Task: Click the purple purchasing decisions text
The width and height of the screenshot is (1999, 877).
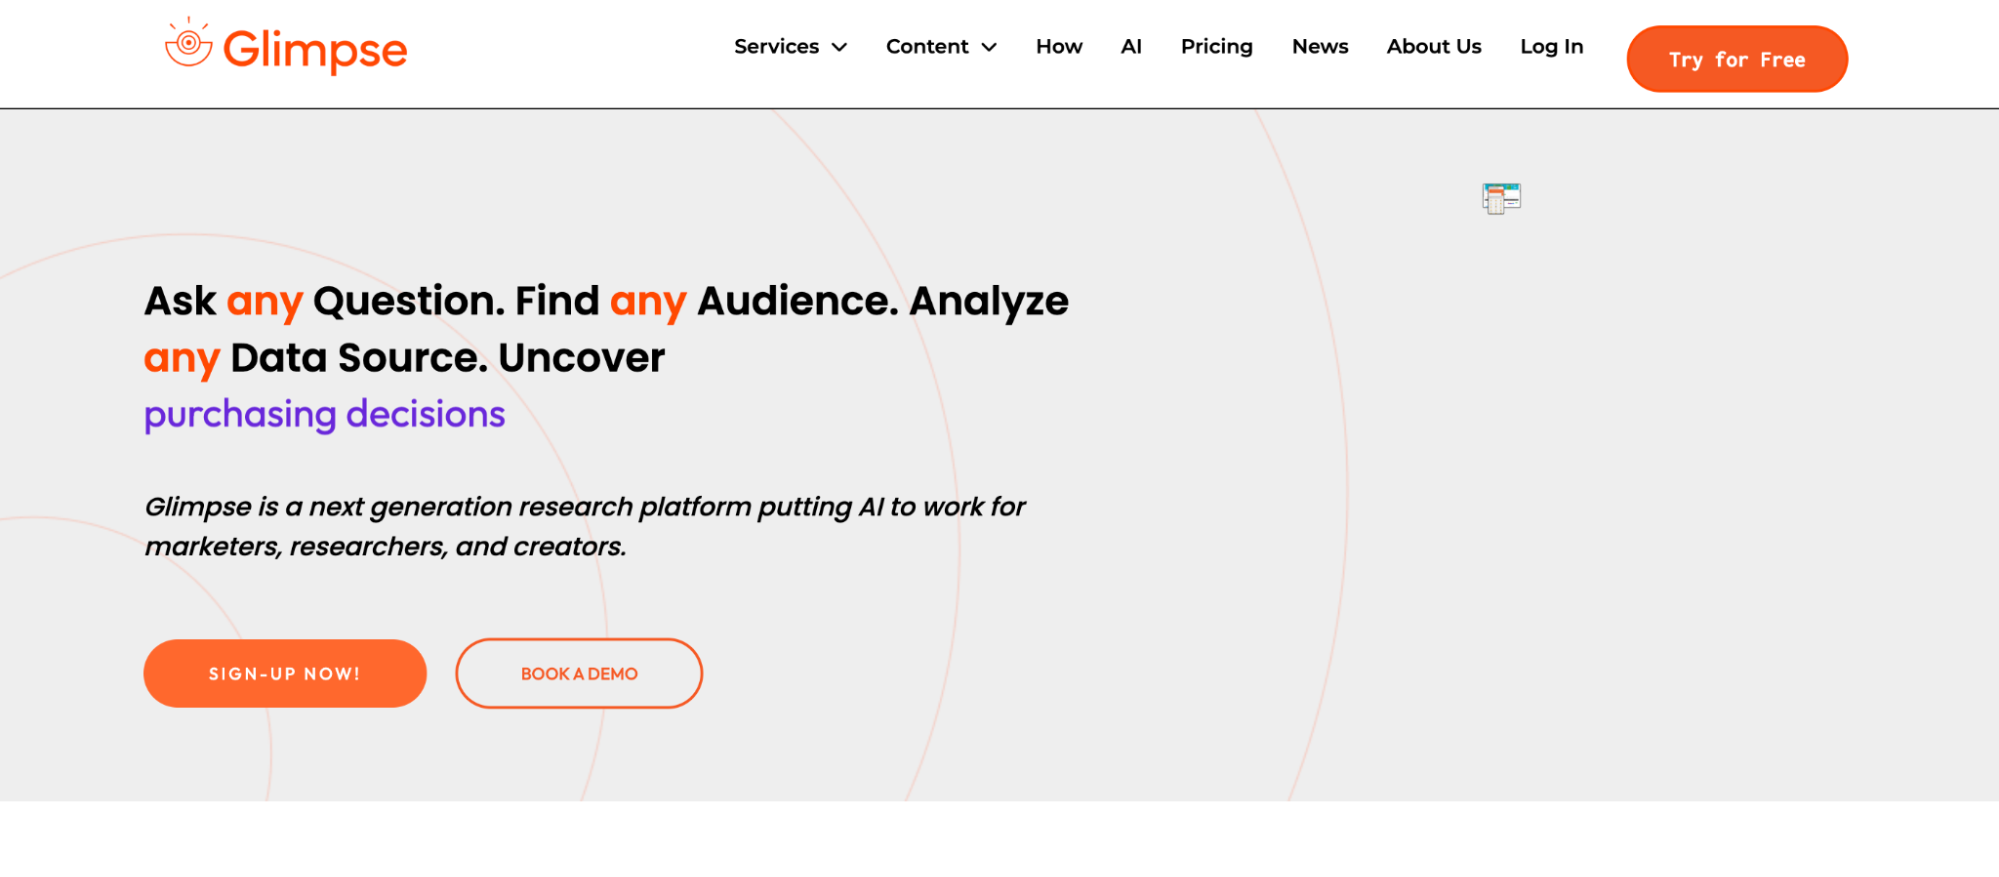Action: (325, 414)
